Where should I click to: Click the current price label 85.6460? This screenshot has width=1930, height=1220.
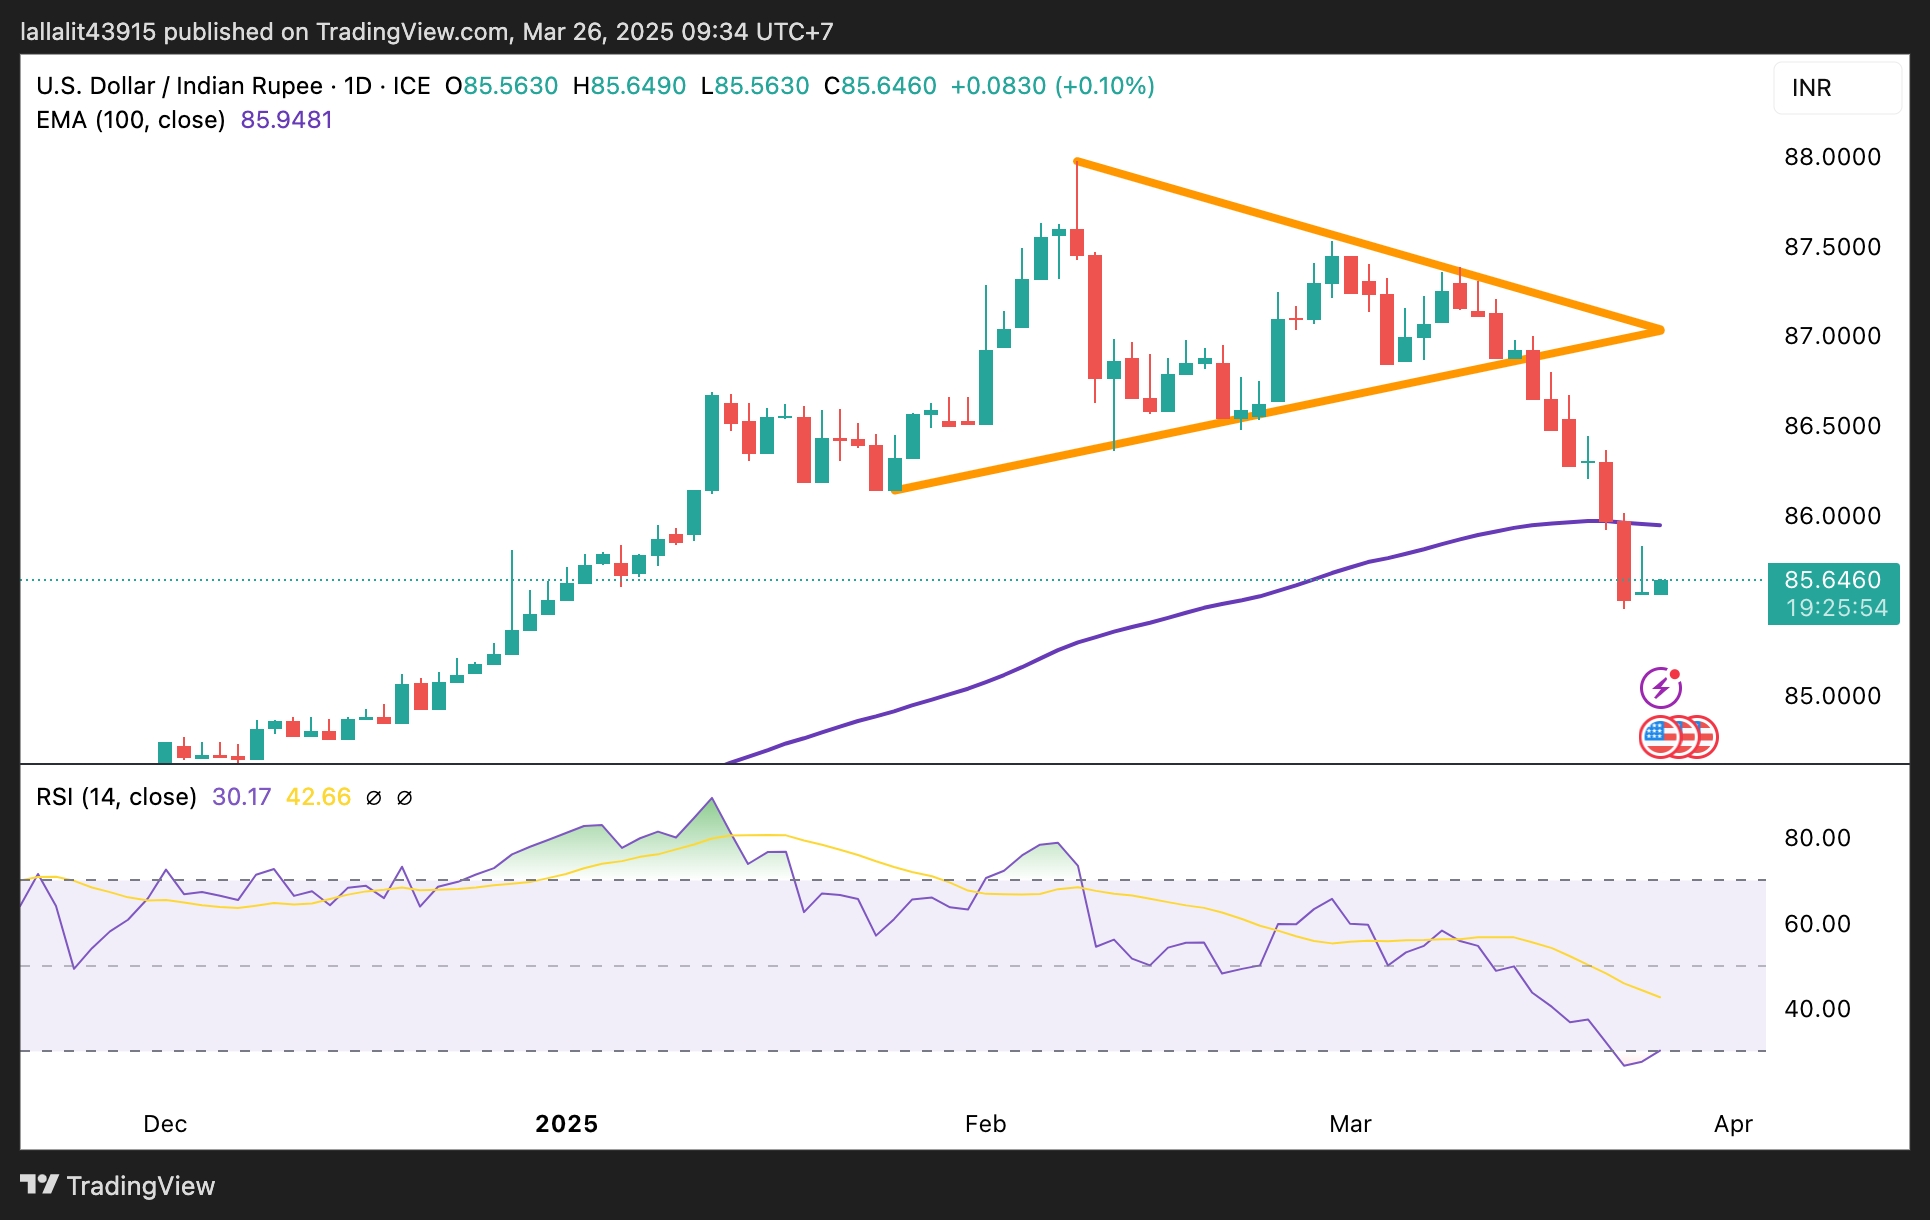click(1832, 580)
